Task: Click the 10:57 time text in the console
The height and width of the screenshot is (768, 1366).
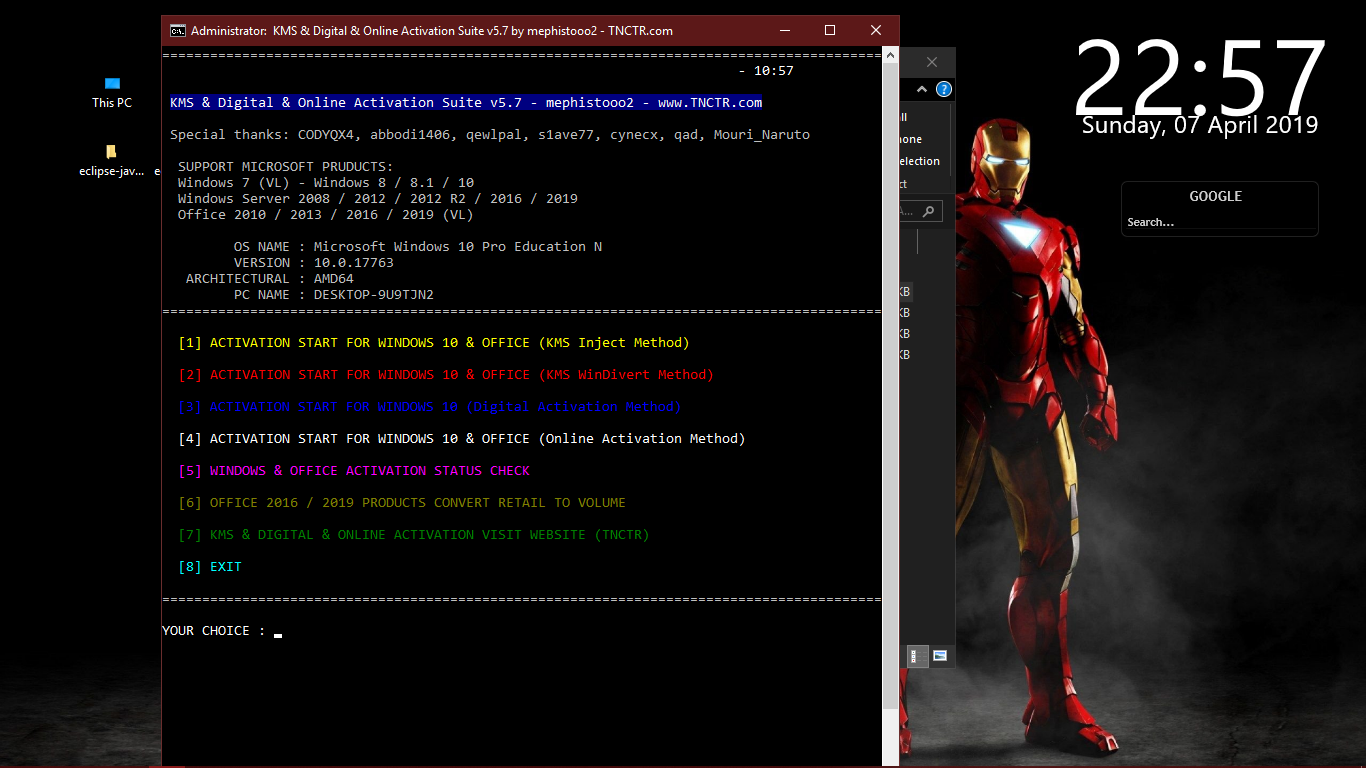Action: 774,71
